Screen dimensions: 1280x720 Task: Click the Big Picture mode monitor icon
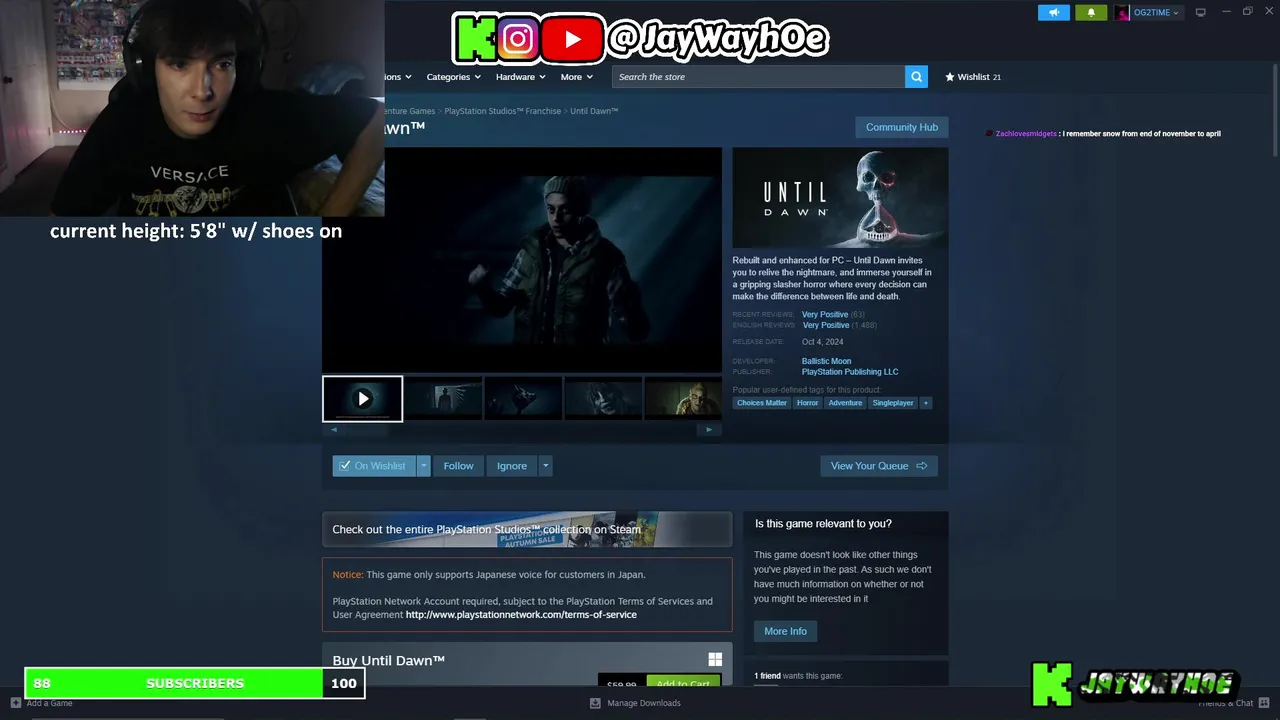1200,12
